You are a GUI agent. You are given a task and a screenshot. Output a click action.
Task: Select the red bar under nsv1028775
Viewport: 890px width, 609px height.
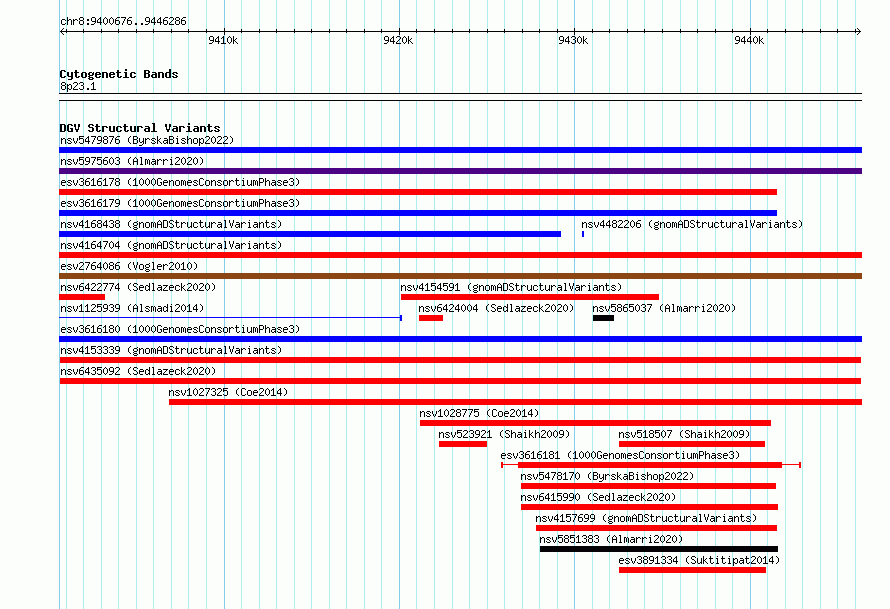(595, 423)
